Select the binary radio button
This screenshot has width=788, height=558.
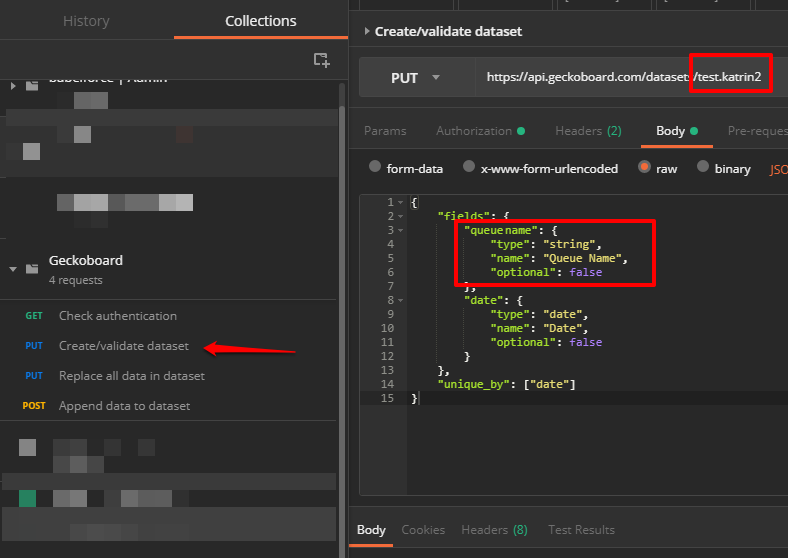(x=703, y=166)
